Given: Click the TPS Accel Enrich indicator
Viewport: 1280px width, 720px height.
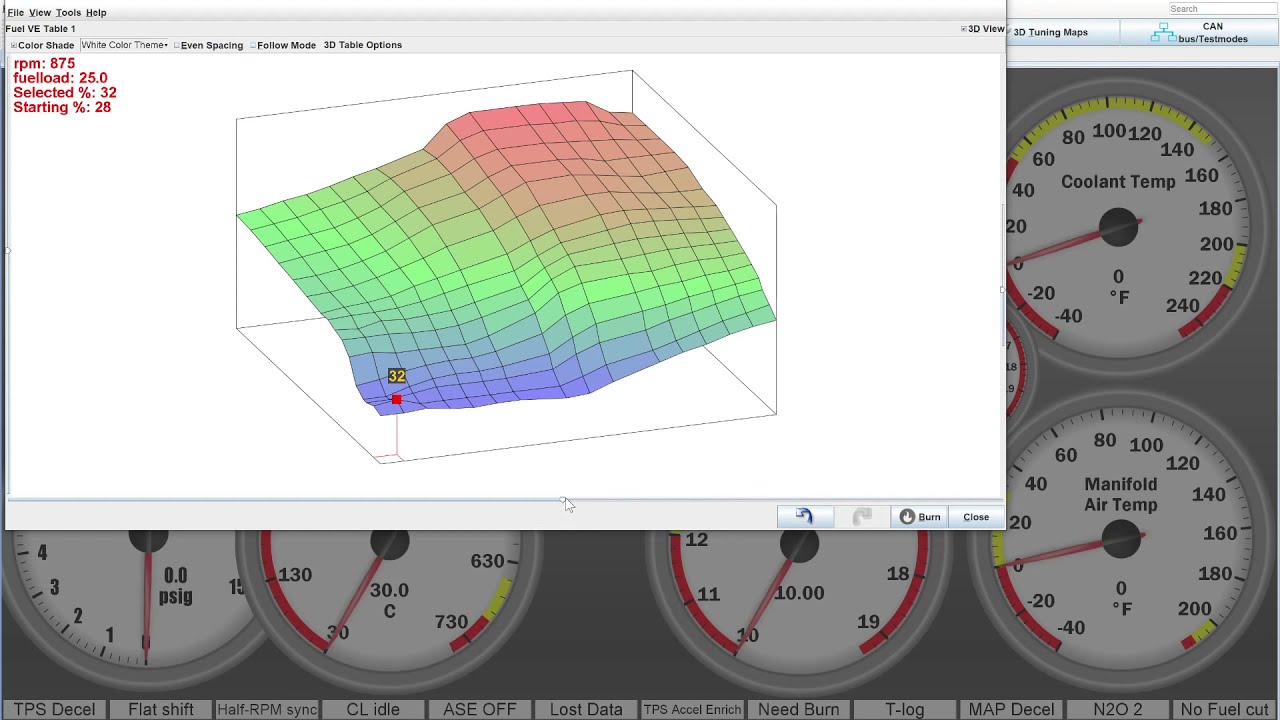Looking at the screenshot, I should 692,709.
